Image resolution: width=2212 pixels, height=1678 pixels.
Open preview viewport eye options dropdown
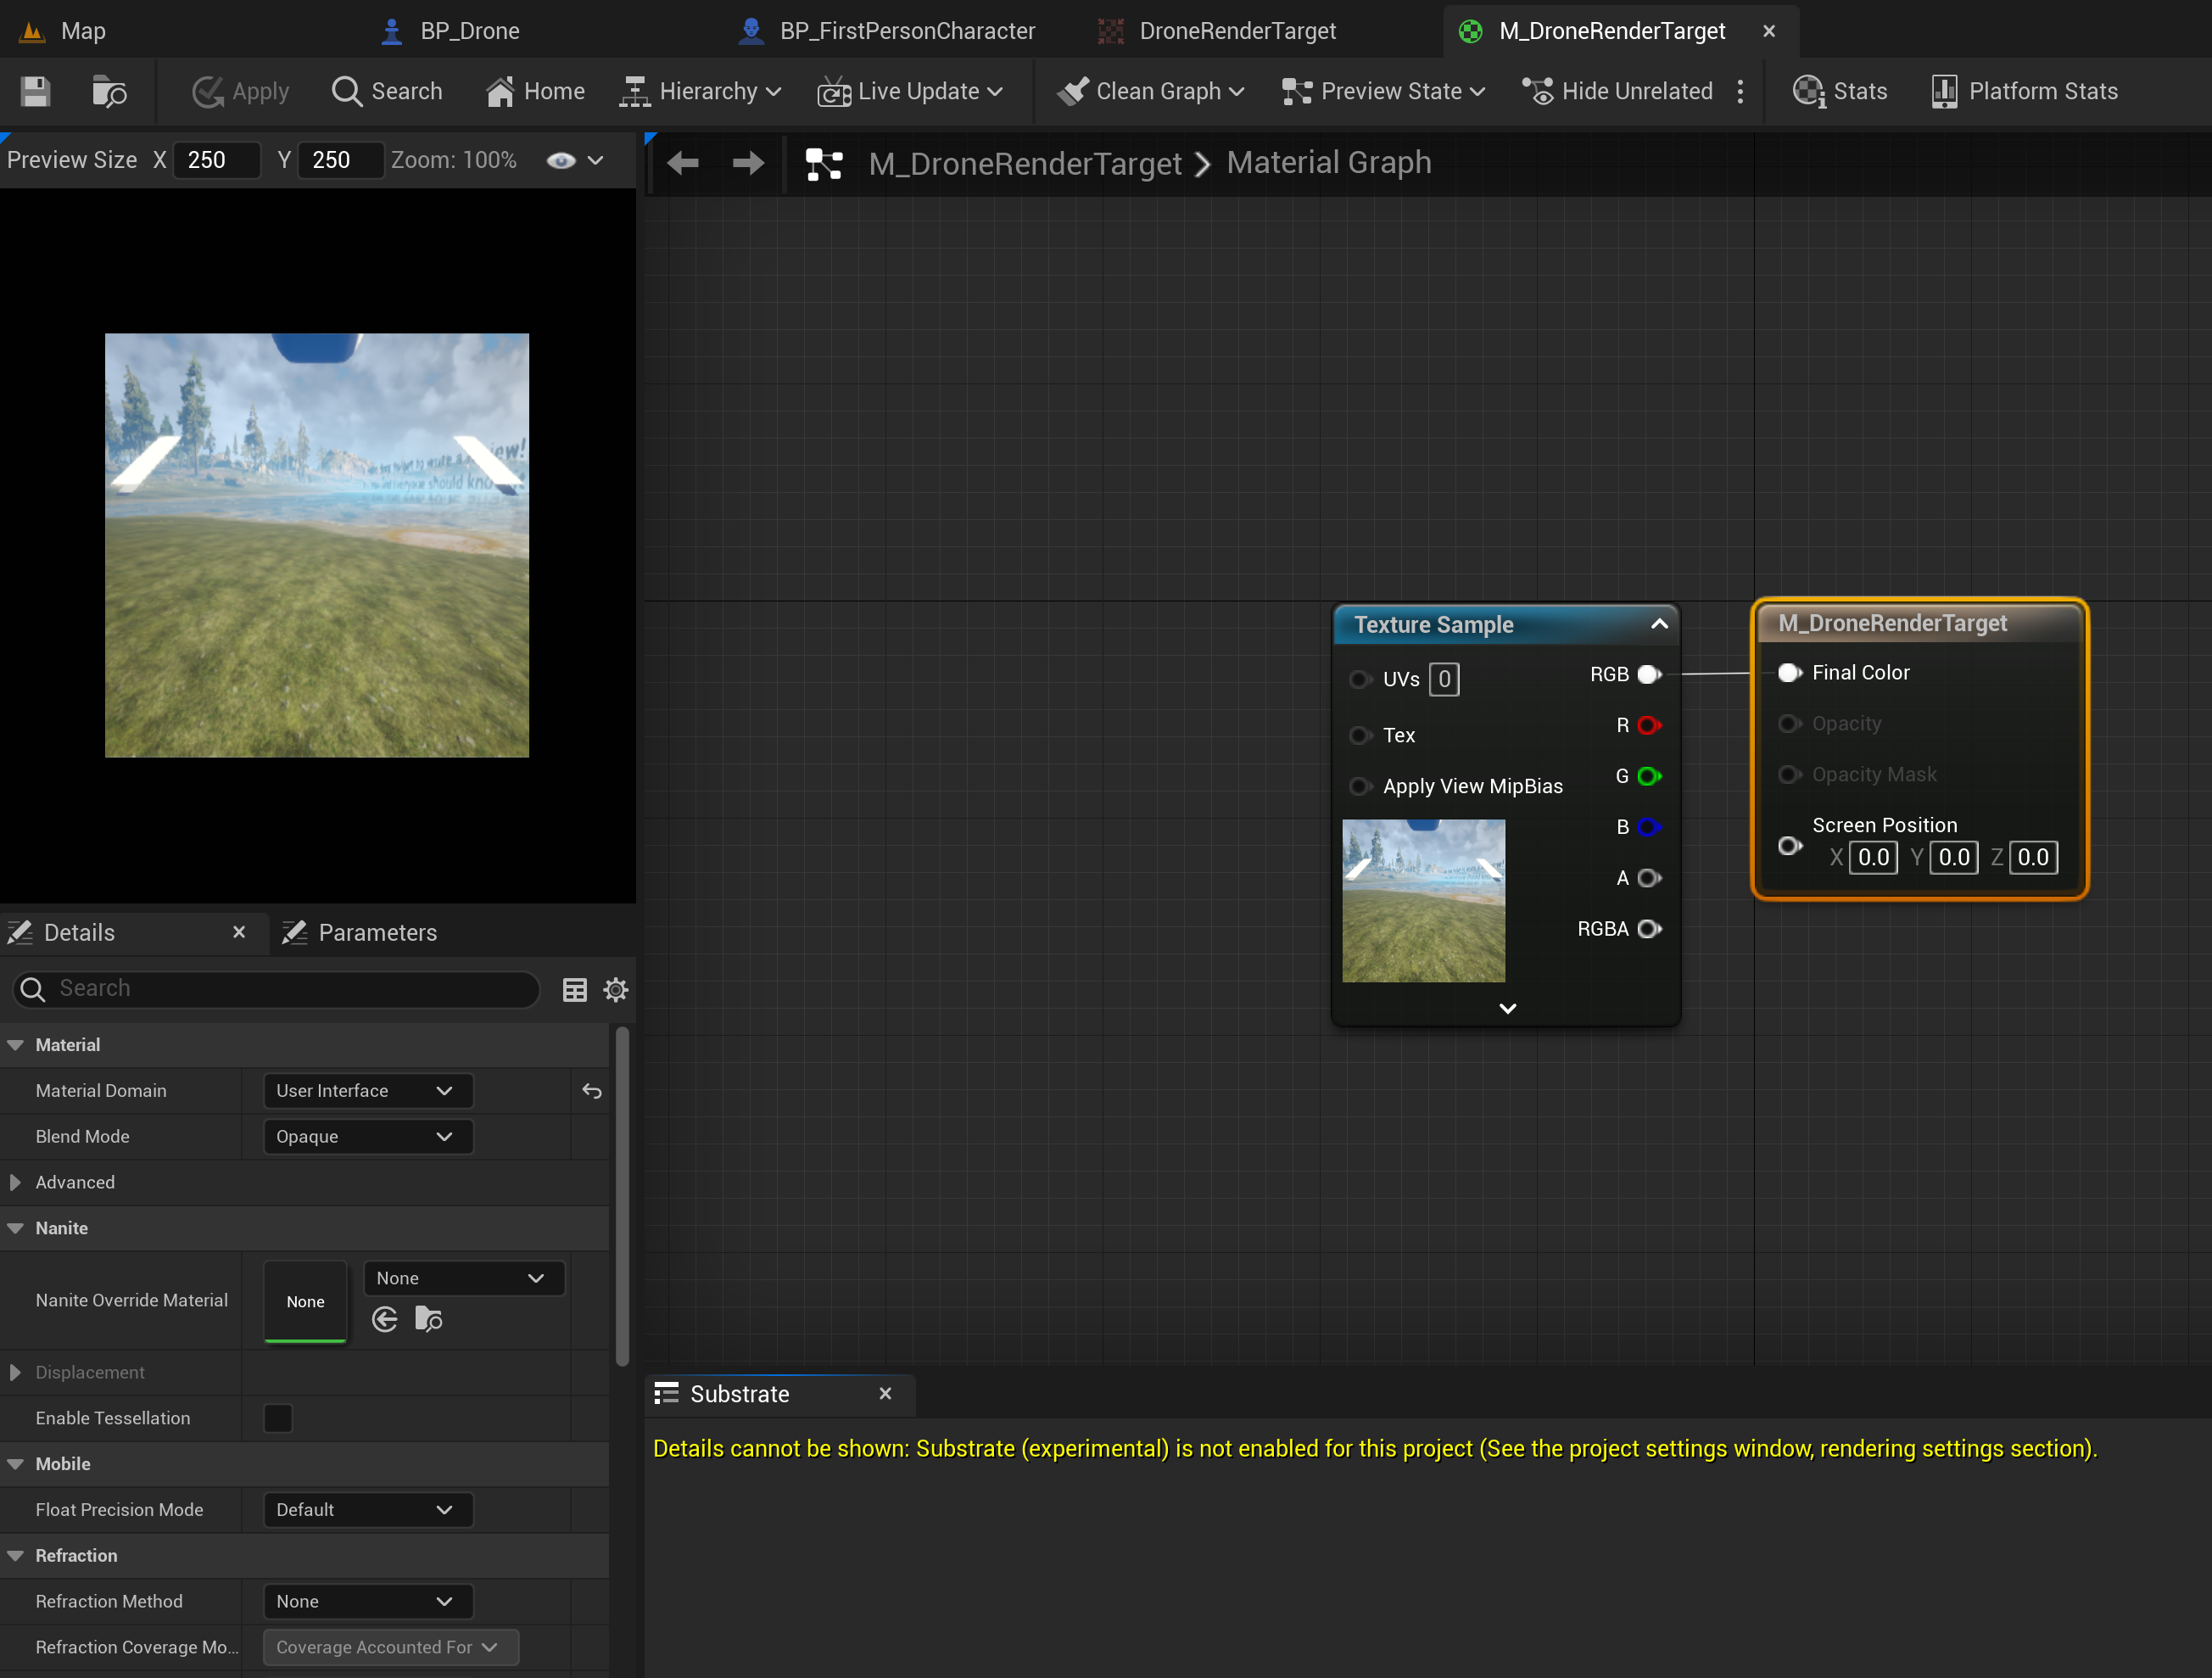(575, 160)
